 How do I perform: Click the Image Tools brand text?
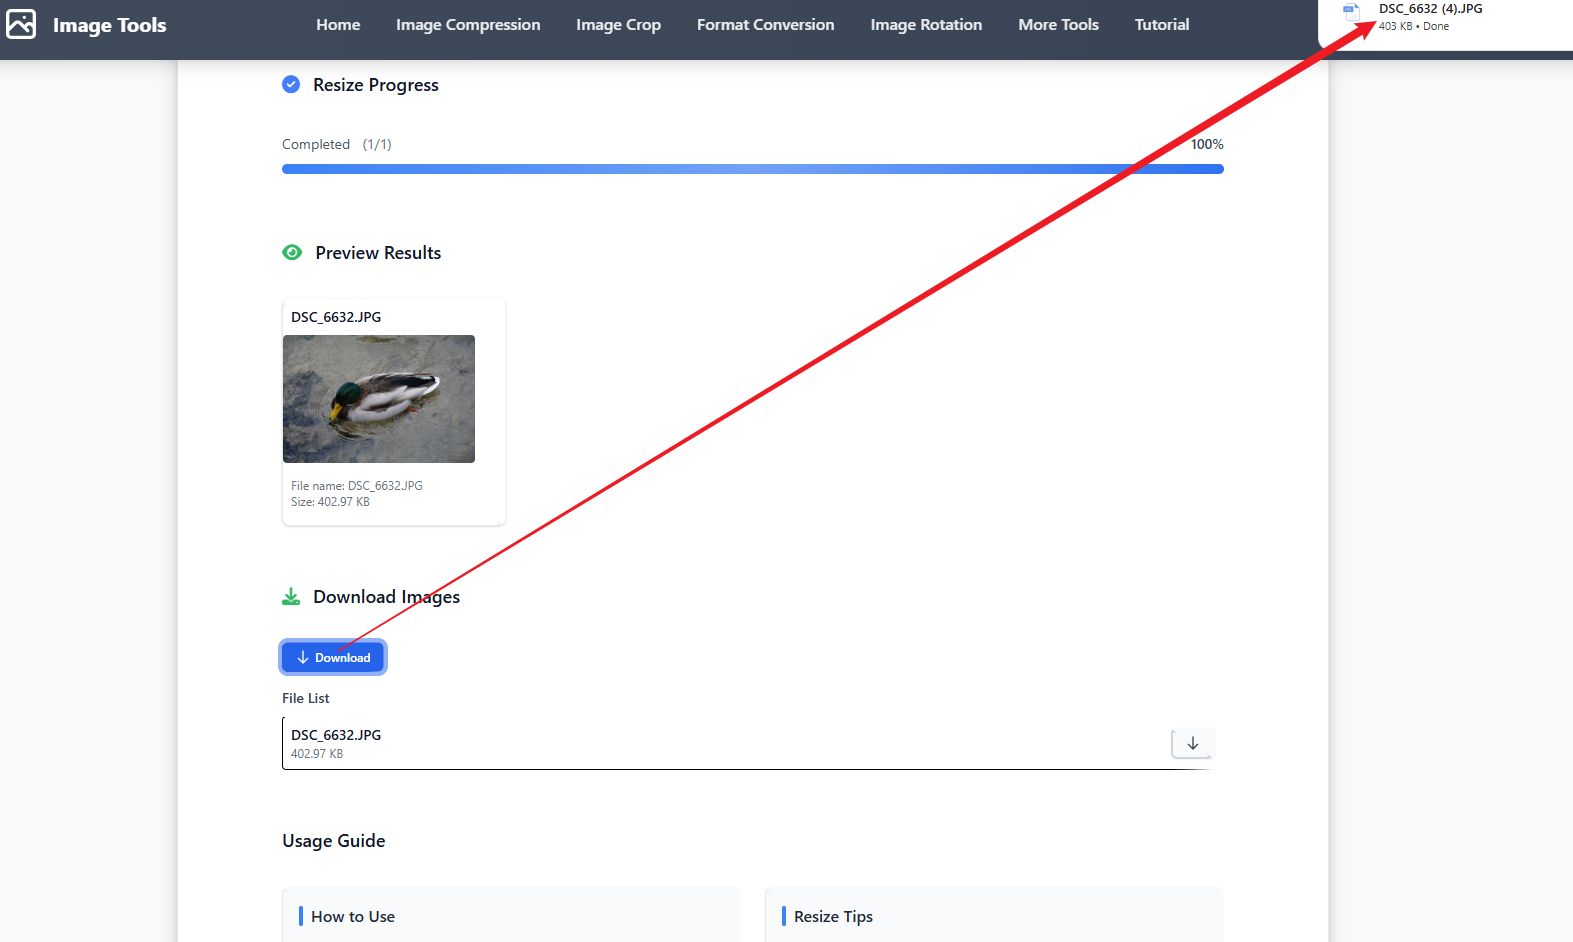tap(110, 25)
